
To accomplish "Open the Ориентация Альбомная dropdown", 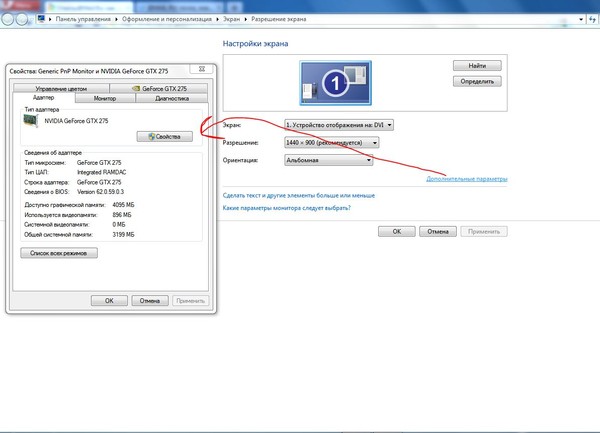I will pos(328,160).
